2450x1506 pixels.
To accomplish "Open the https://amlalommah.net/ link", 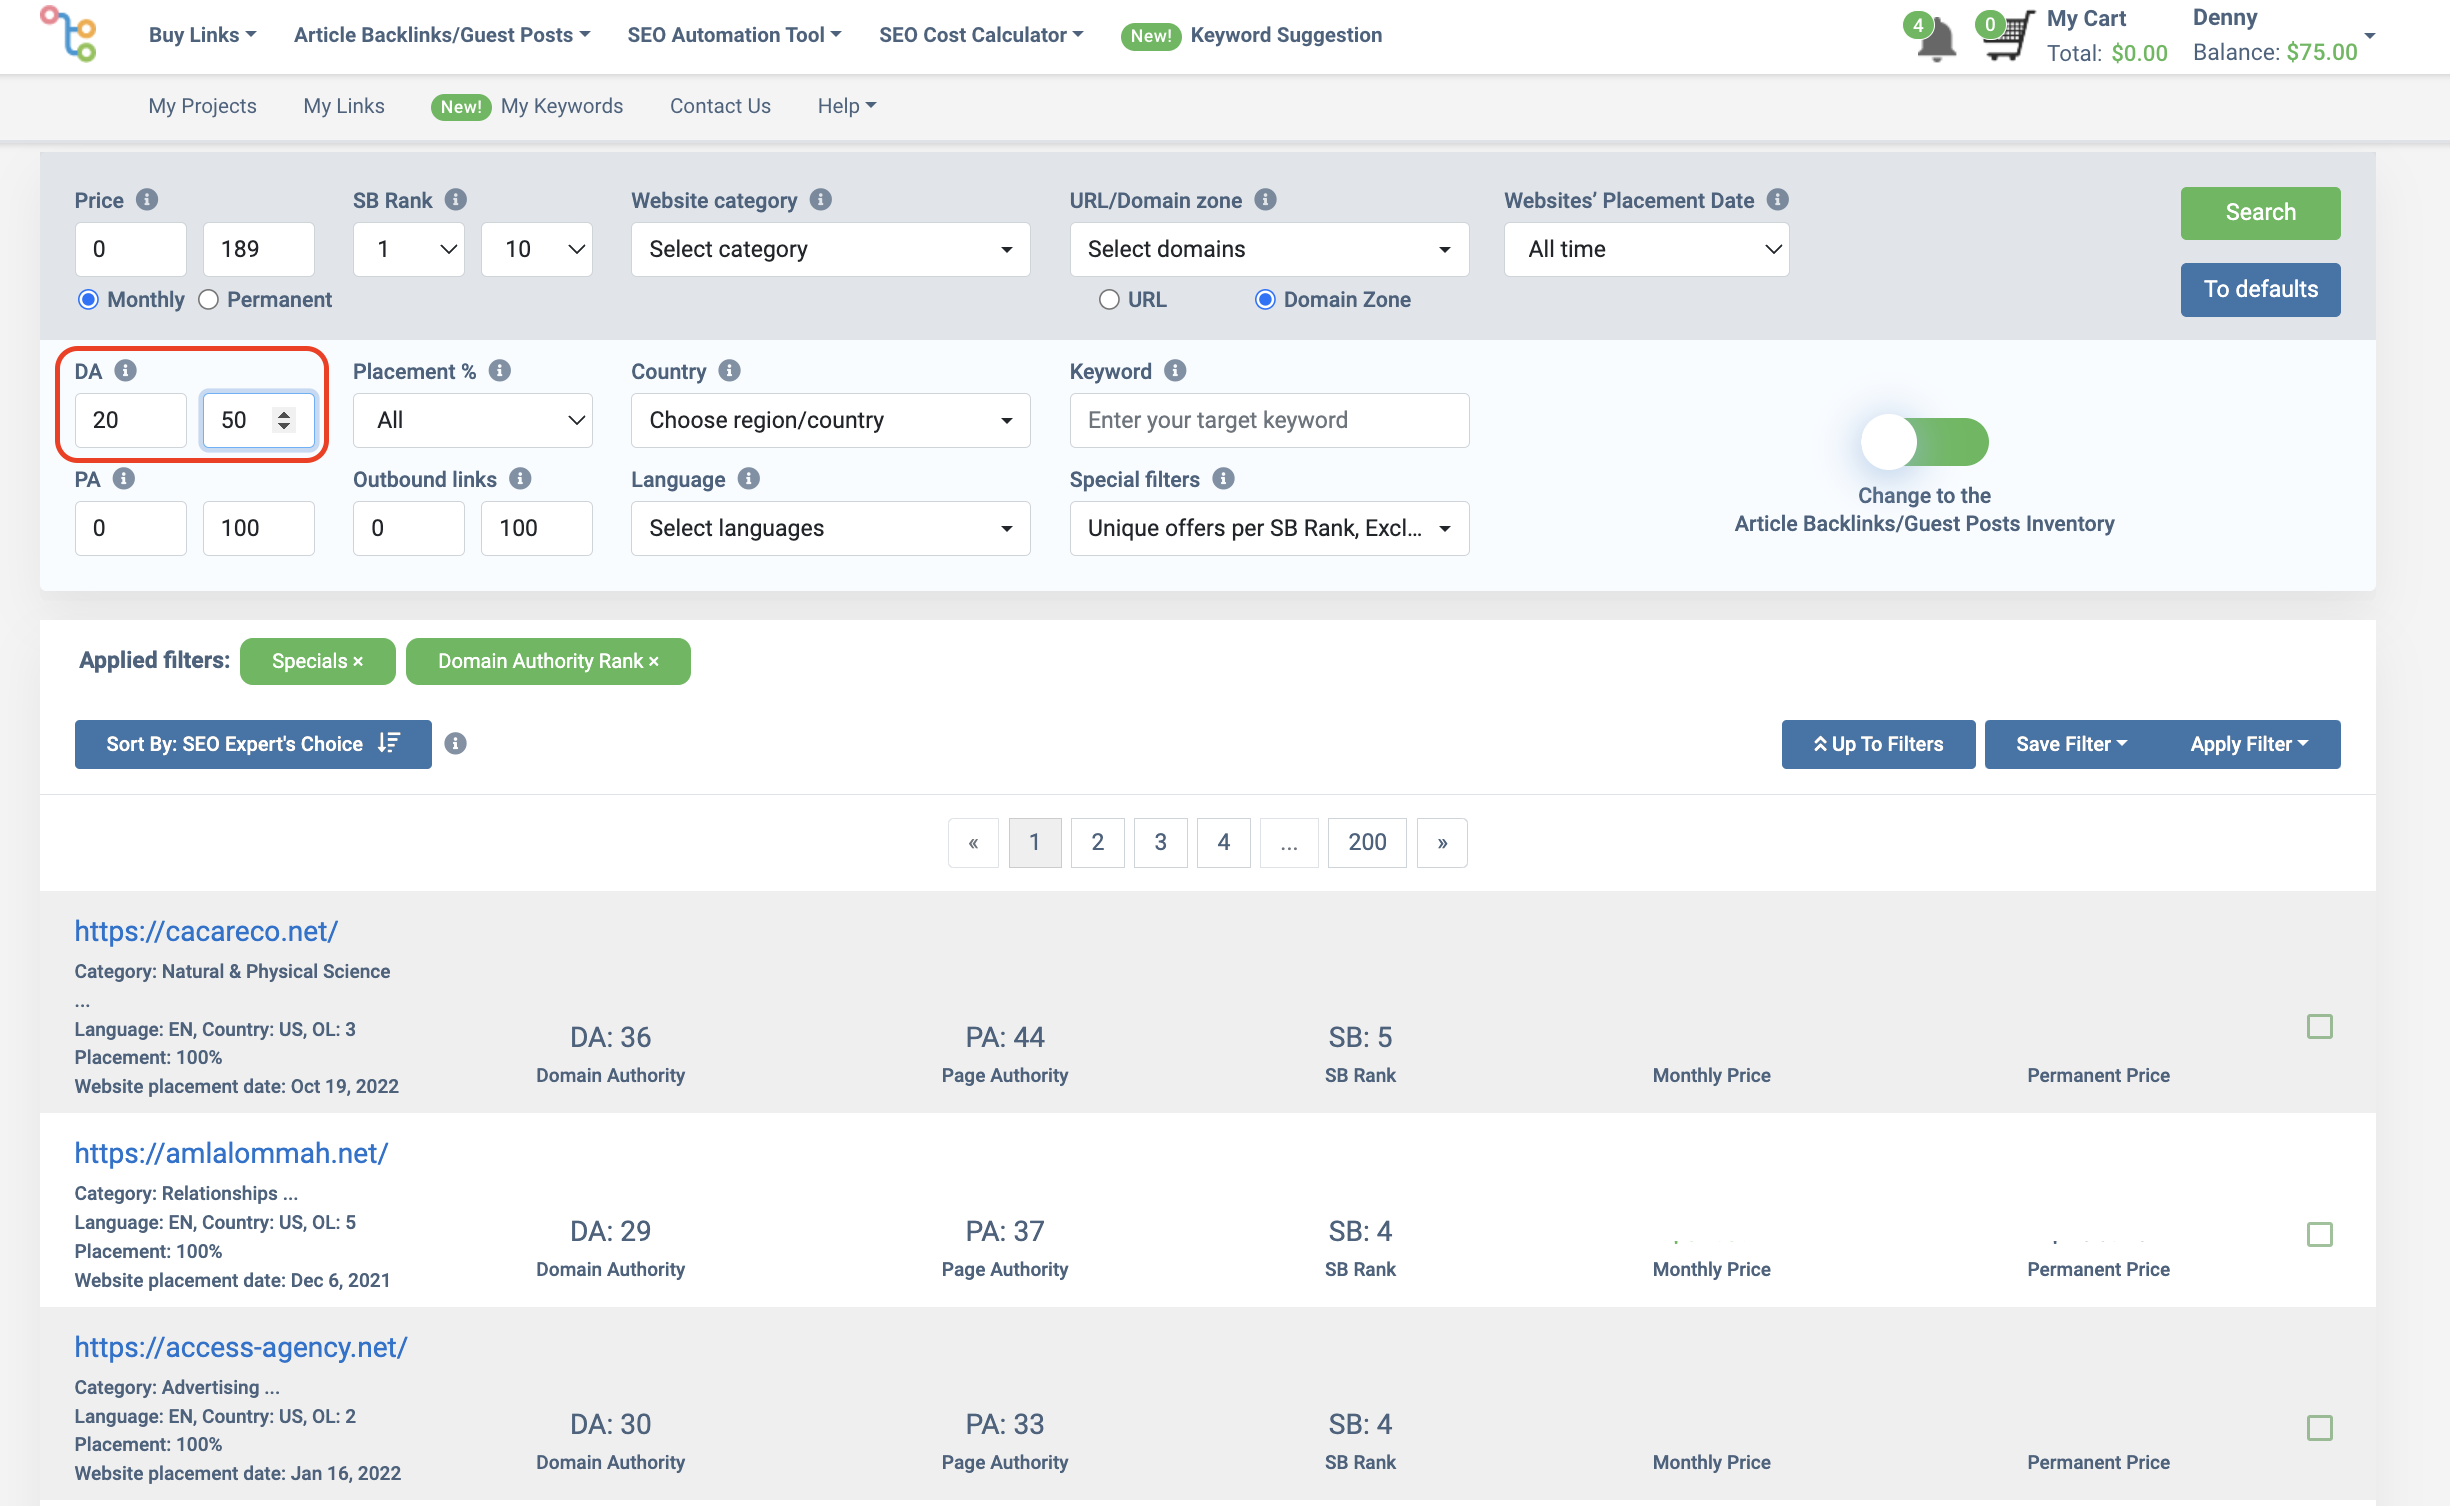I will point(231,1153).
